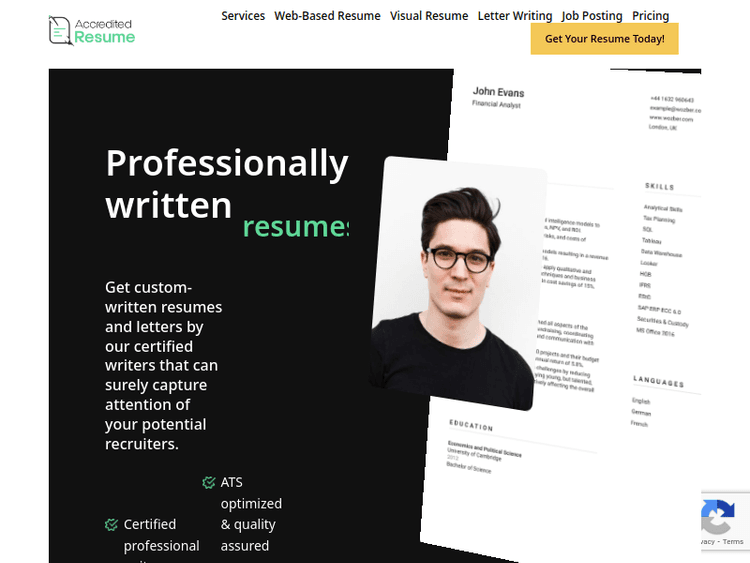Click the reCAPTCHA badge icon
750x563 pixels.
click(x=717, y=517)
